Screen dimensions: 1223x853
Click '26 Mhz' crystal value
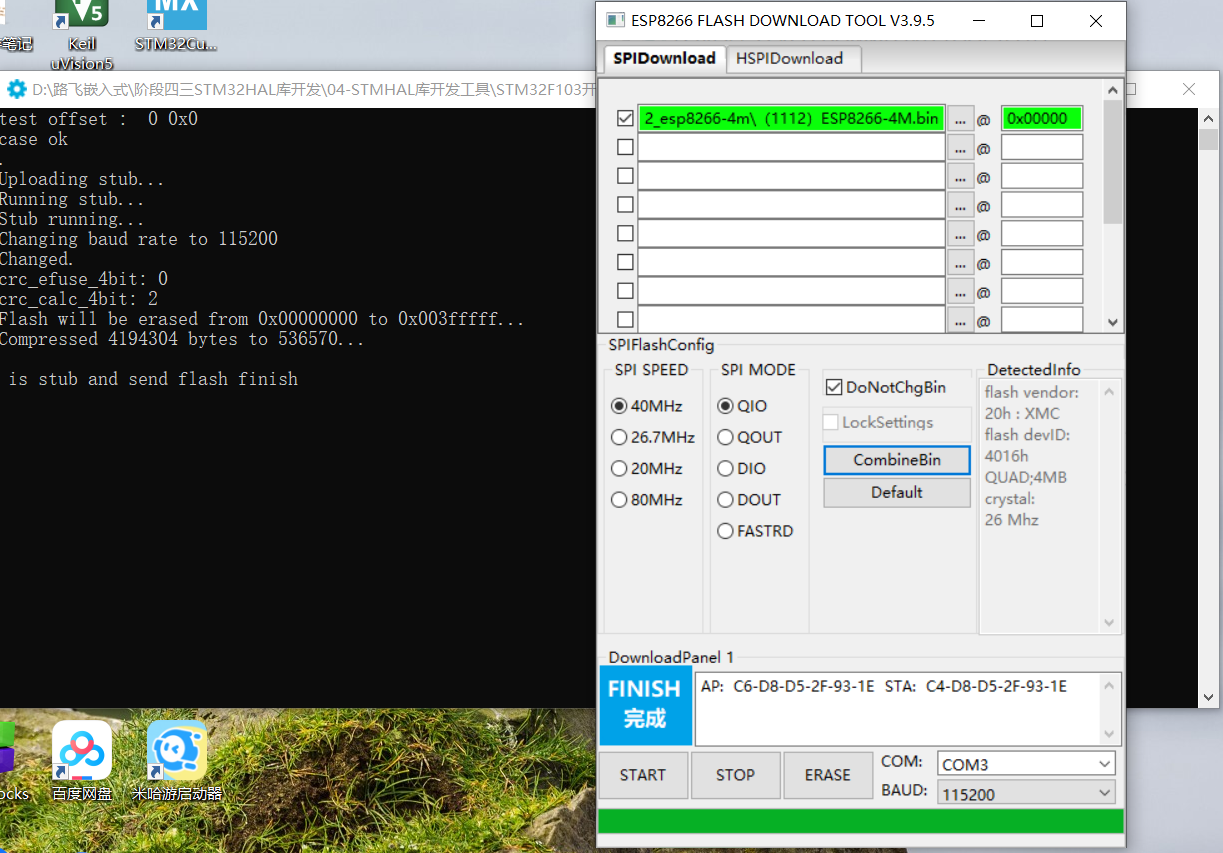point(1011,520)
